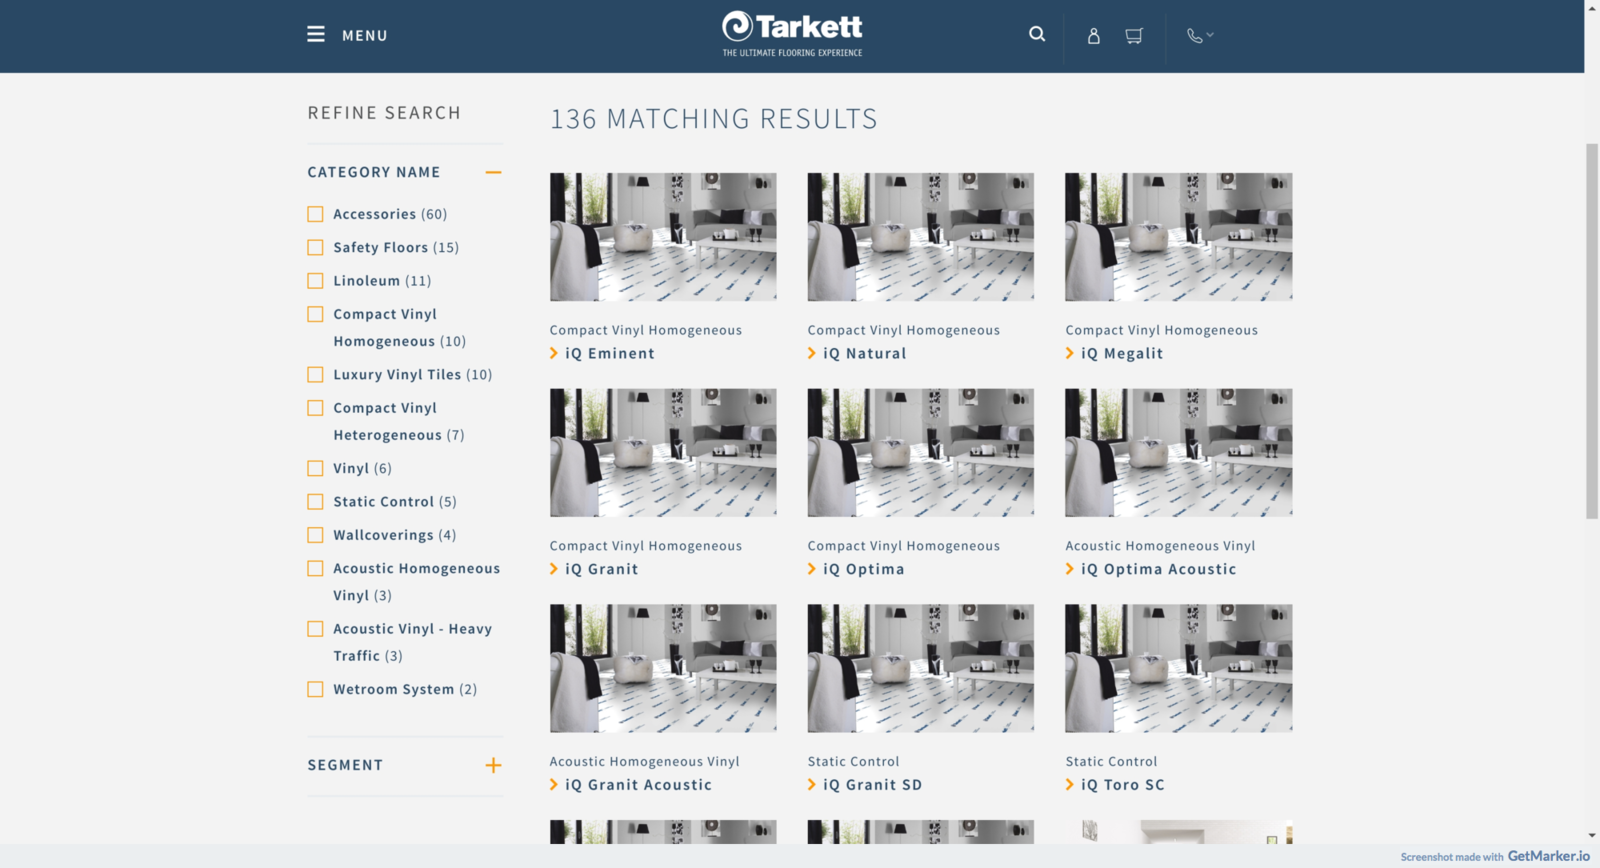Click 'Static Control' text above iQ Granit SD
The image size is (1600, 868).
point(854,762)
